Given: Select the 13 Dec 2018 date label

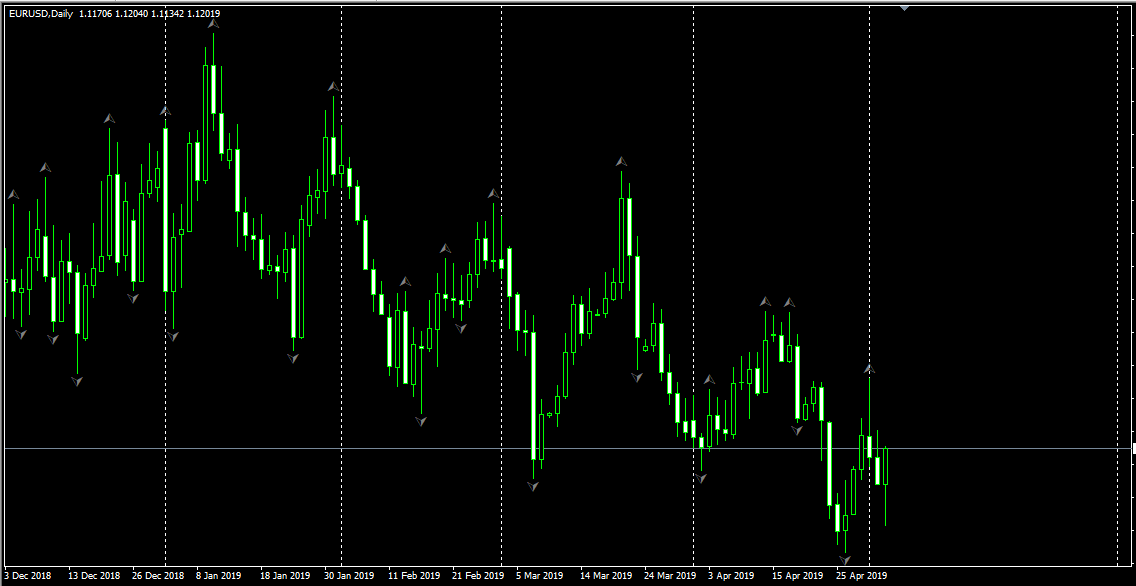Looking at the screenshot, I should 94,576.
